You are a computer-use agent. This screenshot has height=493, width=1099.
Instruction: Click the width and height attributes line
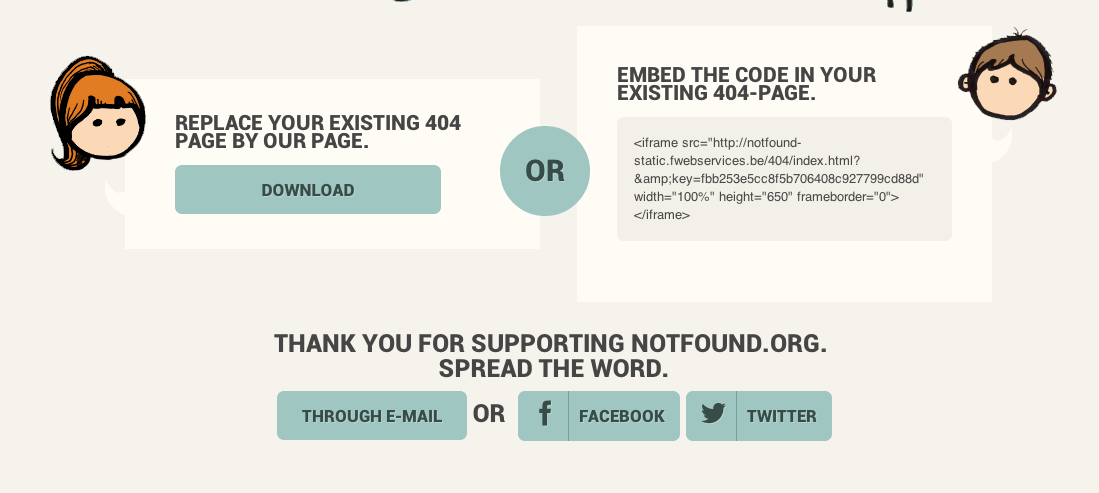(766, 197)
